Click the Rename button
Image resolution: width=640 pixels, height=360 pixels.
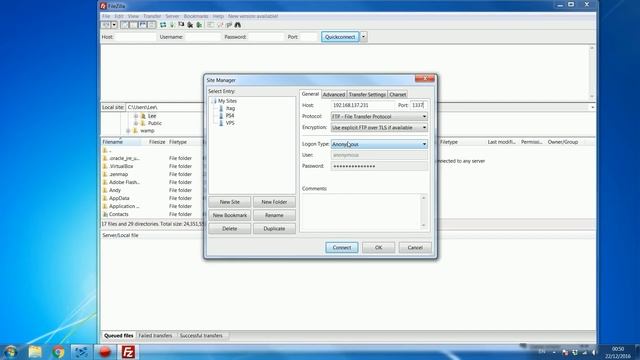click(x=274, y=215)
